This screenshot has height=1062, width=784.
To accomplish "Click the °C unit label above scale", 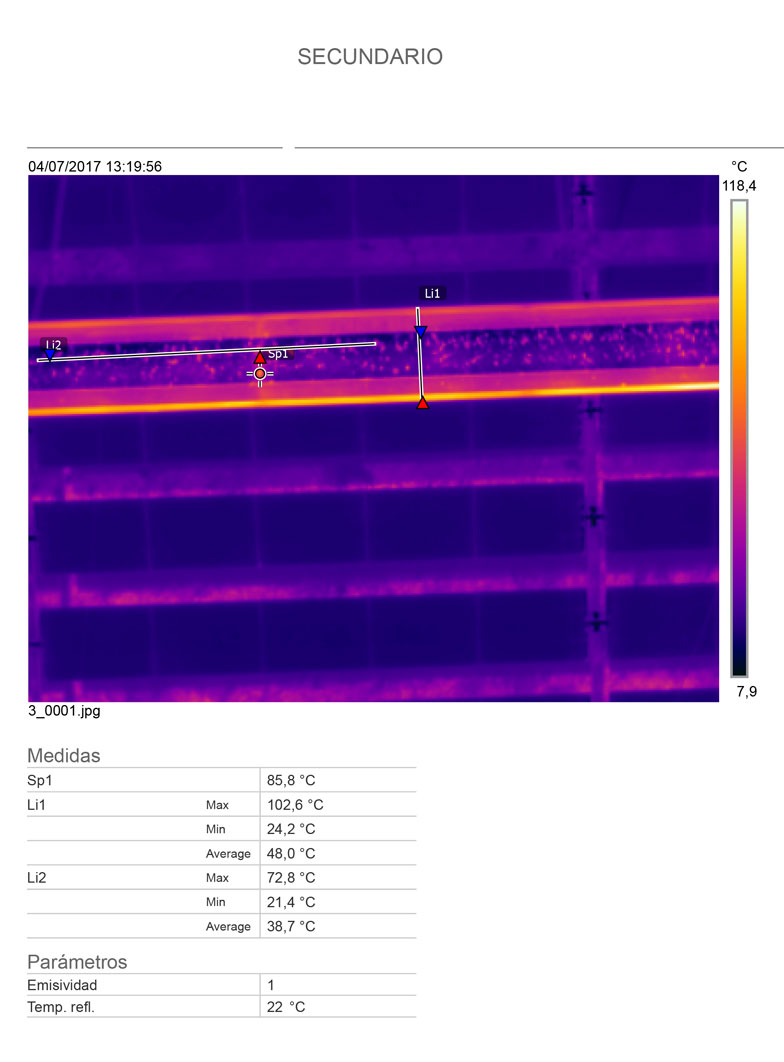I will click(x=739, y=166).
